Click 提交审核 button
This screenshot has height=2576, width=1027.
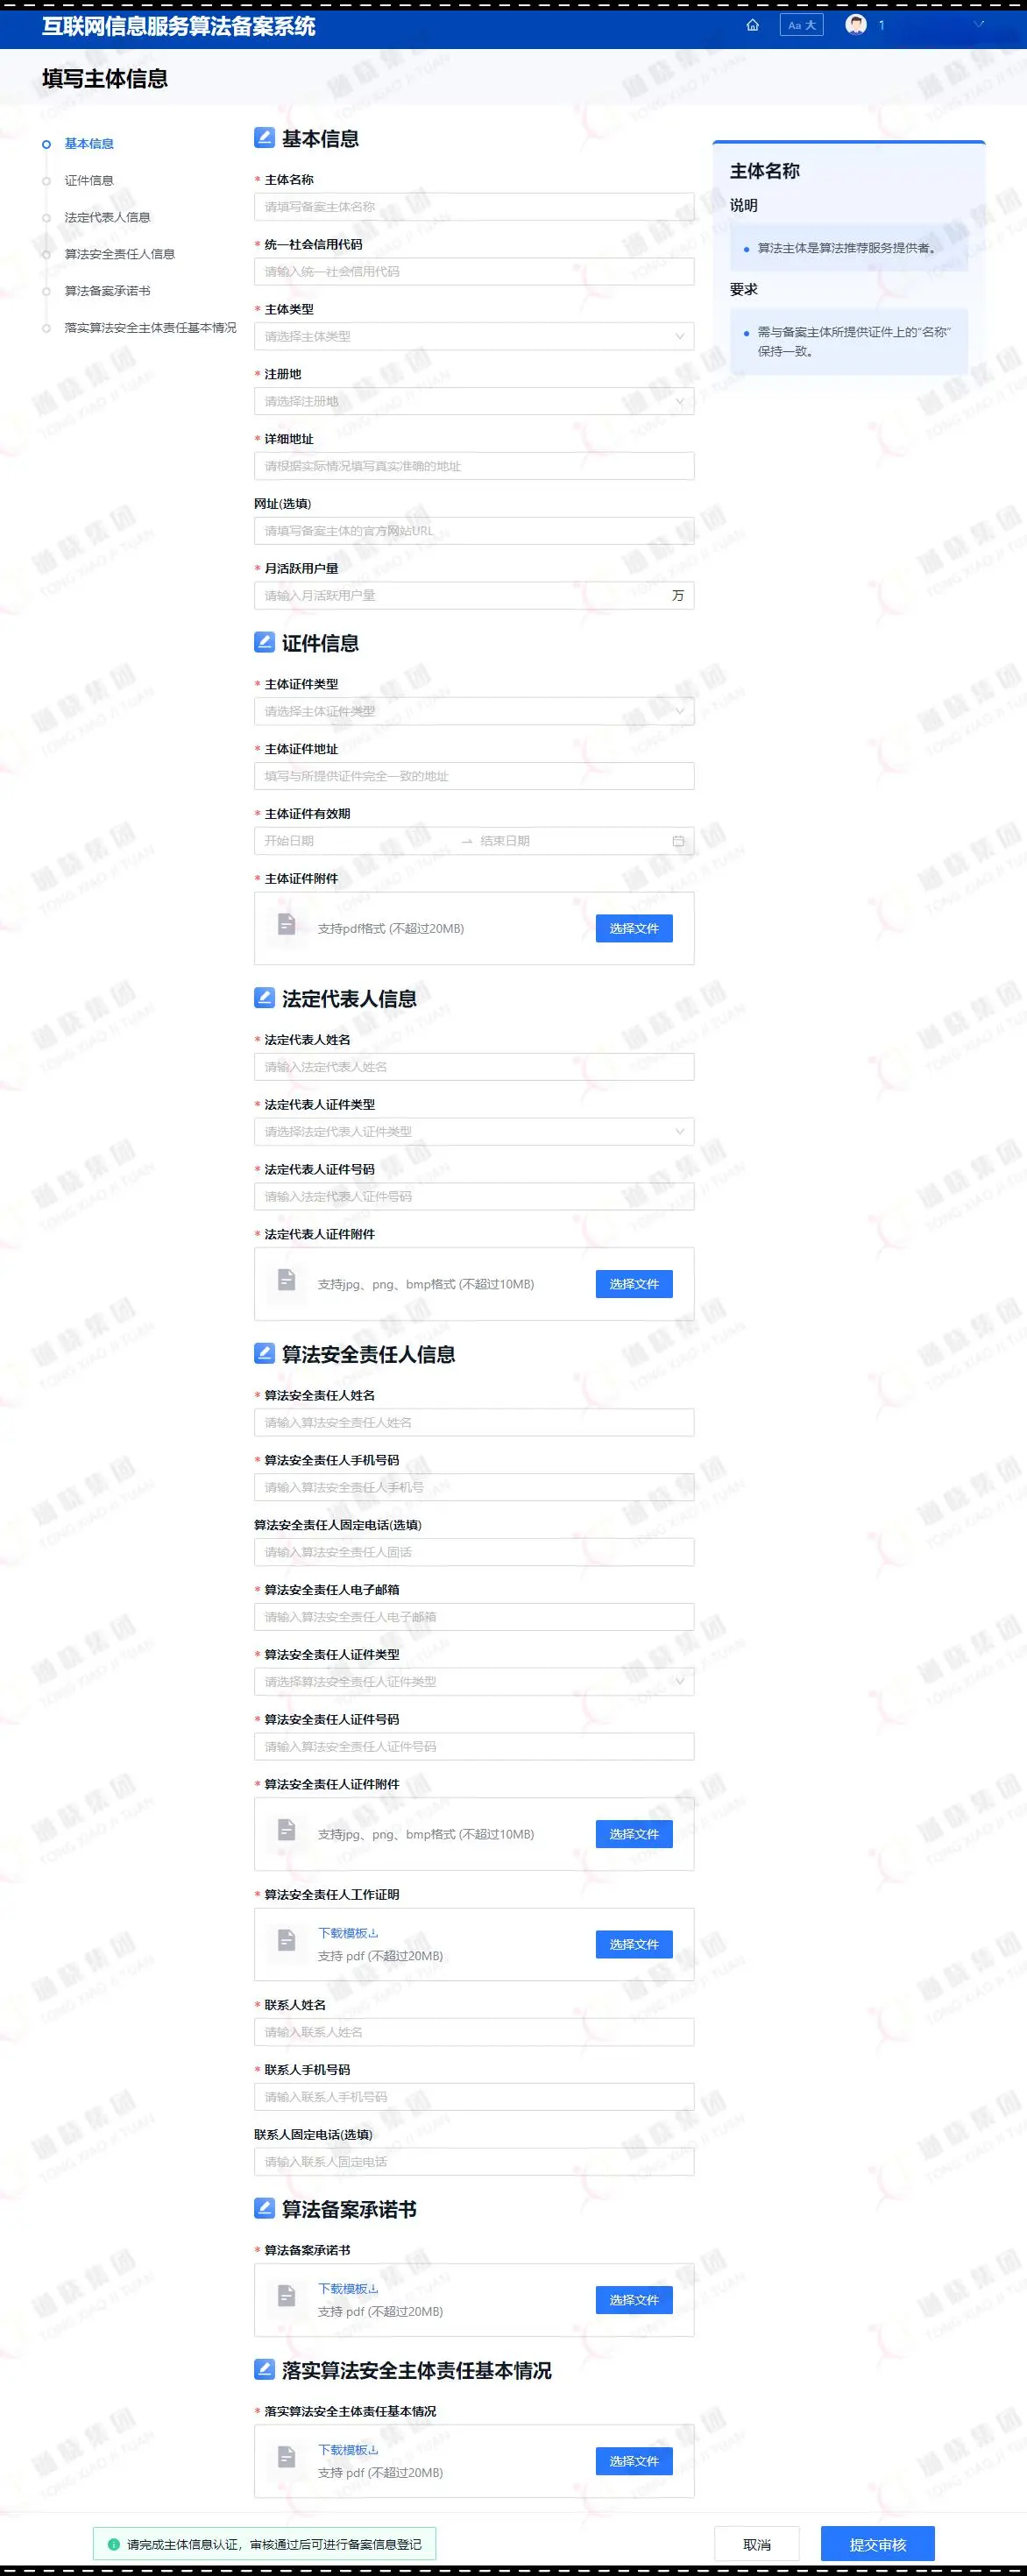878,2544
